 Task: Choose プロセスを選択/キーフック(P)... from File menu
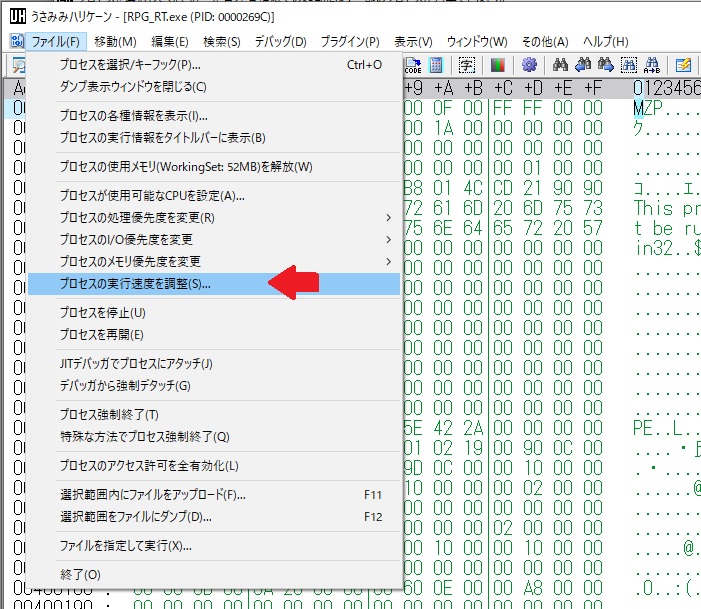130,65
